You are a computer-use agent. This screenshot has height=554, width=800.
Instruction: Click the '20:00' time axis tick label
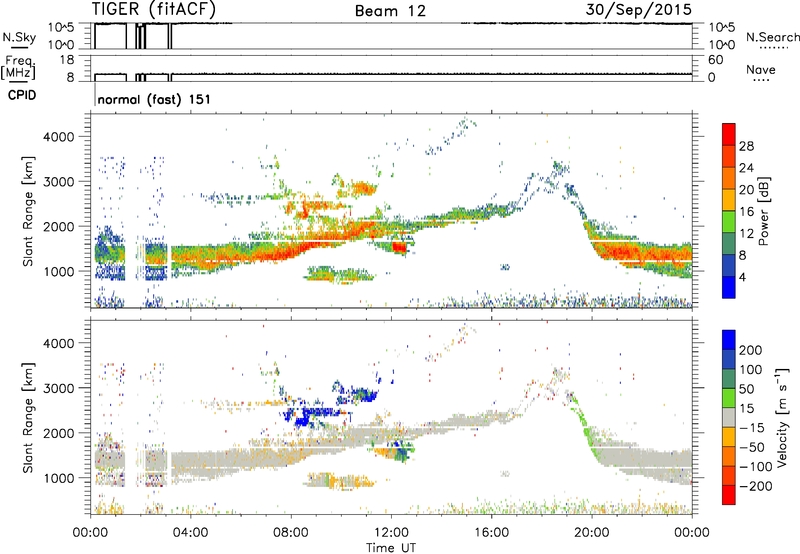pos(591,533)
